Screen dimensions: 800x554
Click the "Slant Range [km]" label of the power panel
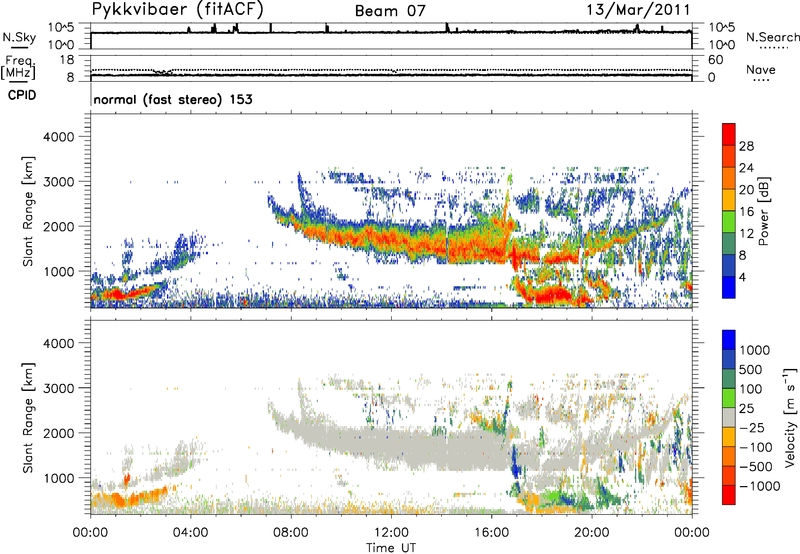[x=27, y=211]
